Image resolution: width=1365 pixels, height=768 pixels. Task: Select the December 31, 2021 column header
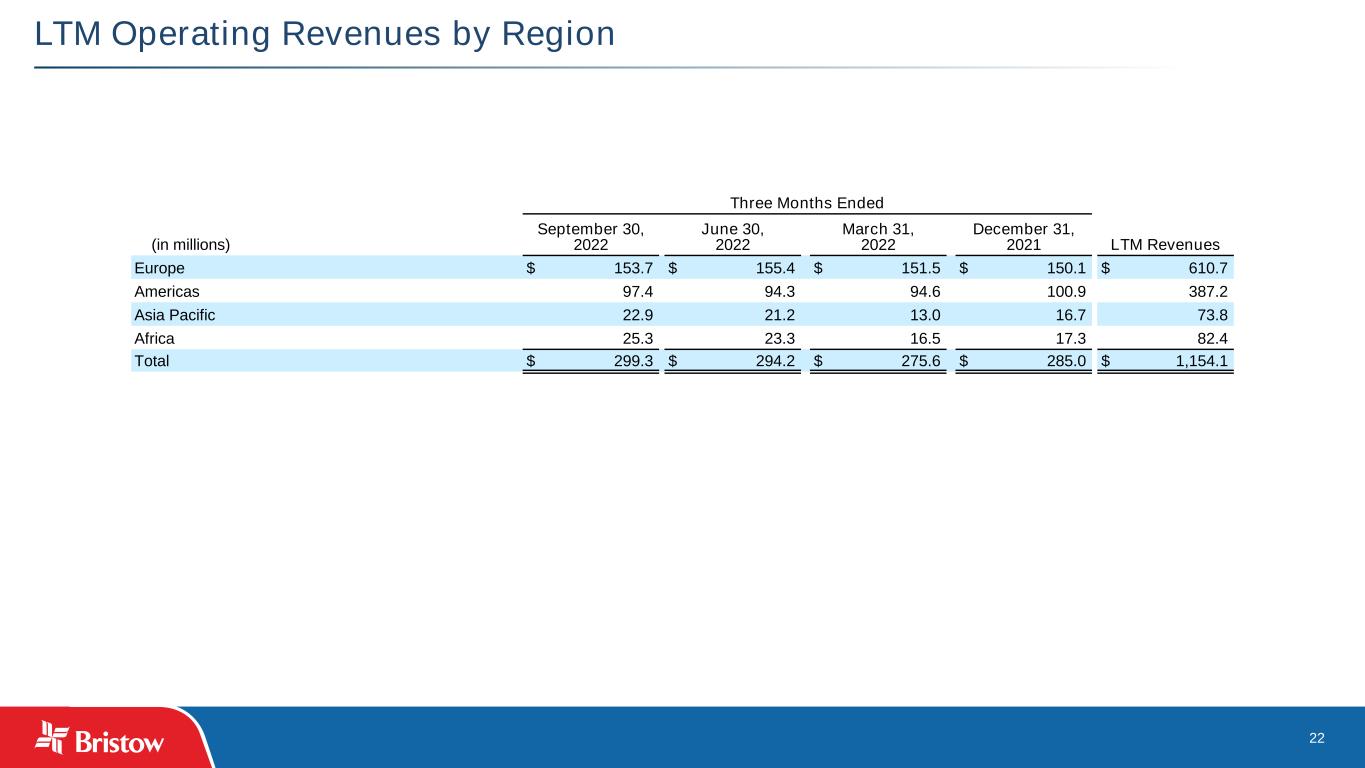1023,236
